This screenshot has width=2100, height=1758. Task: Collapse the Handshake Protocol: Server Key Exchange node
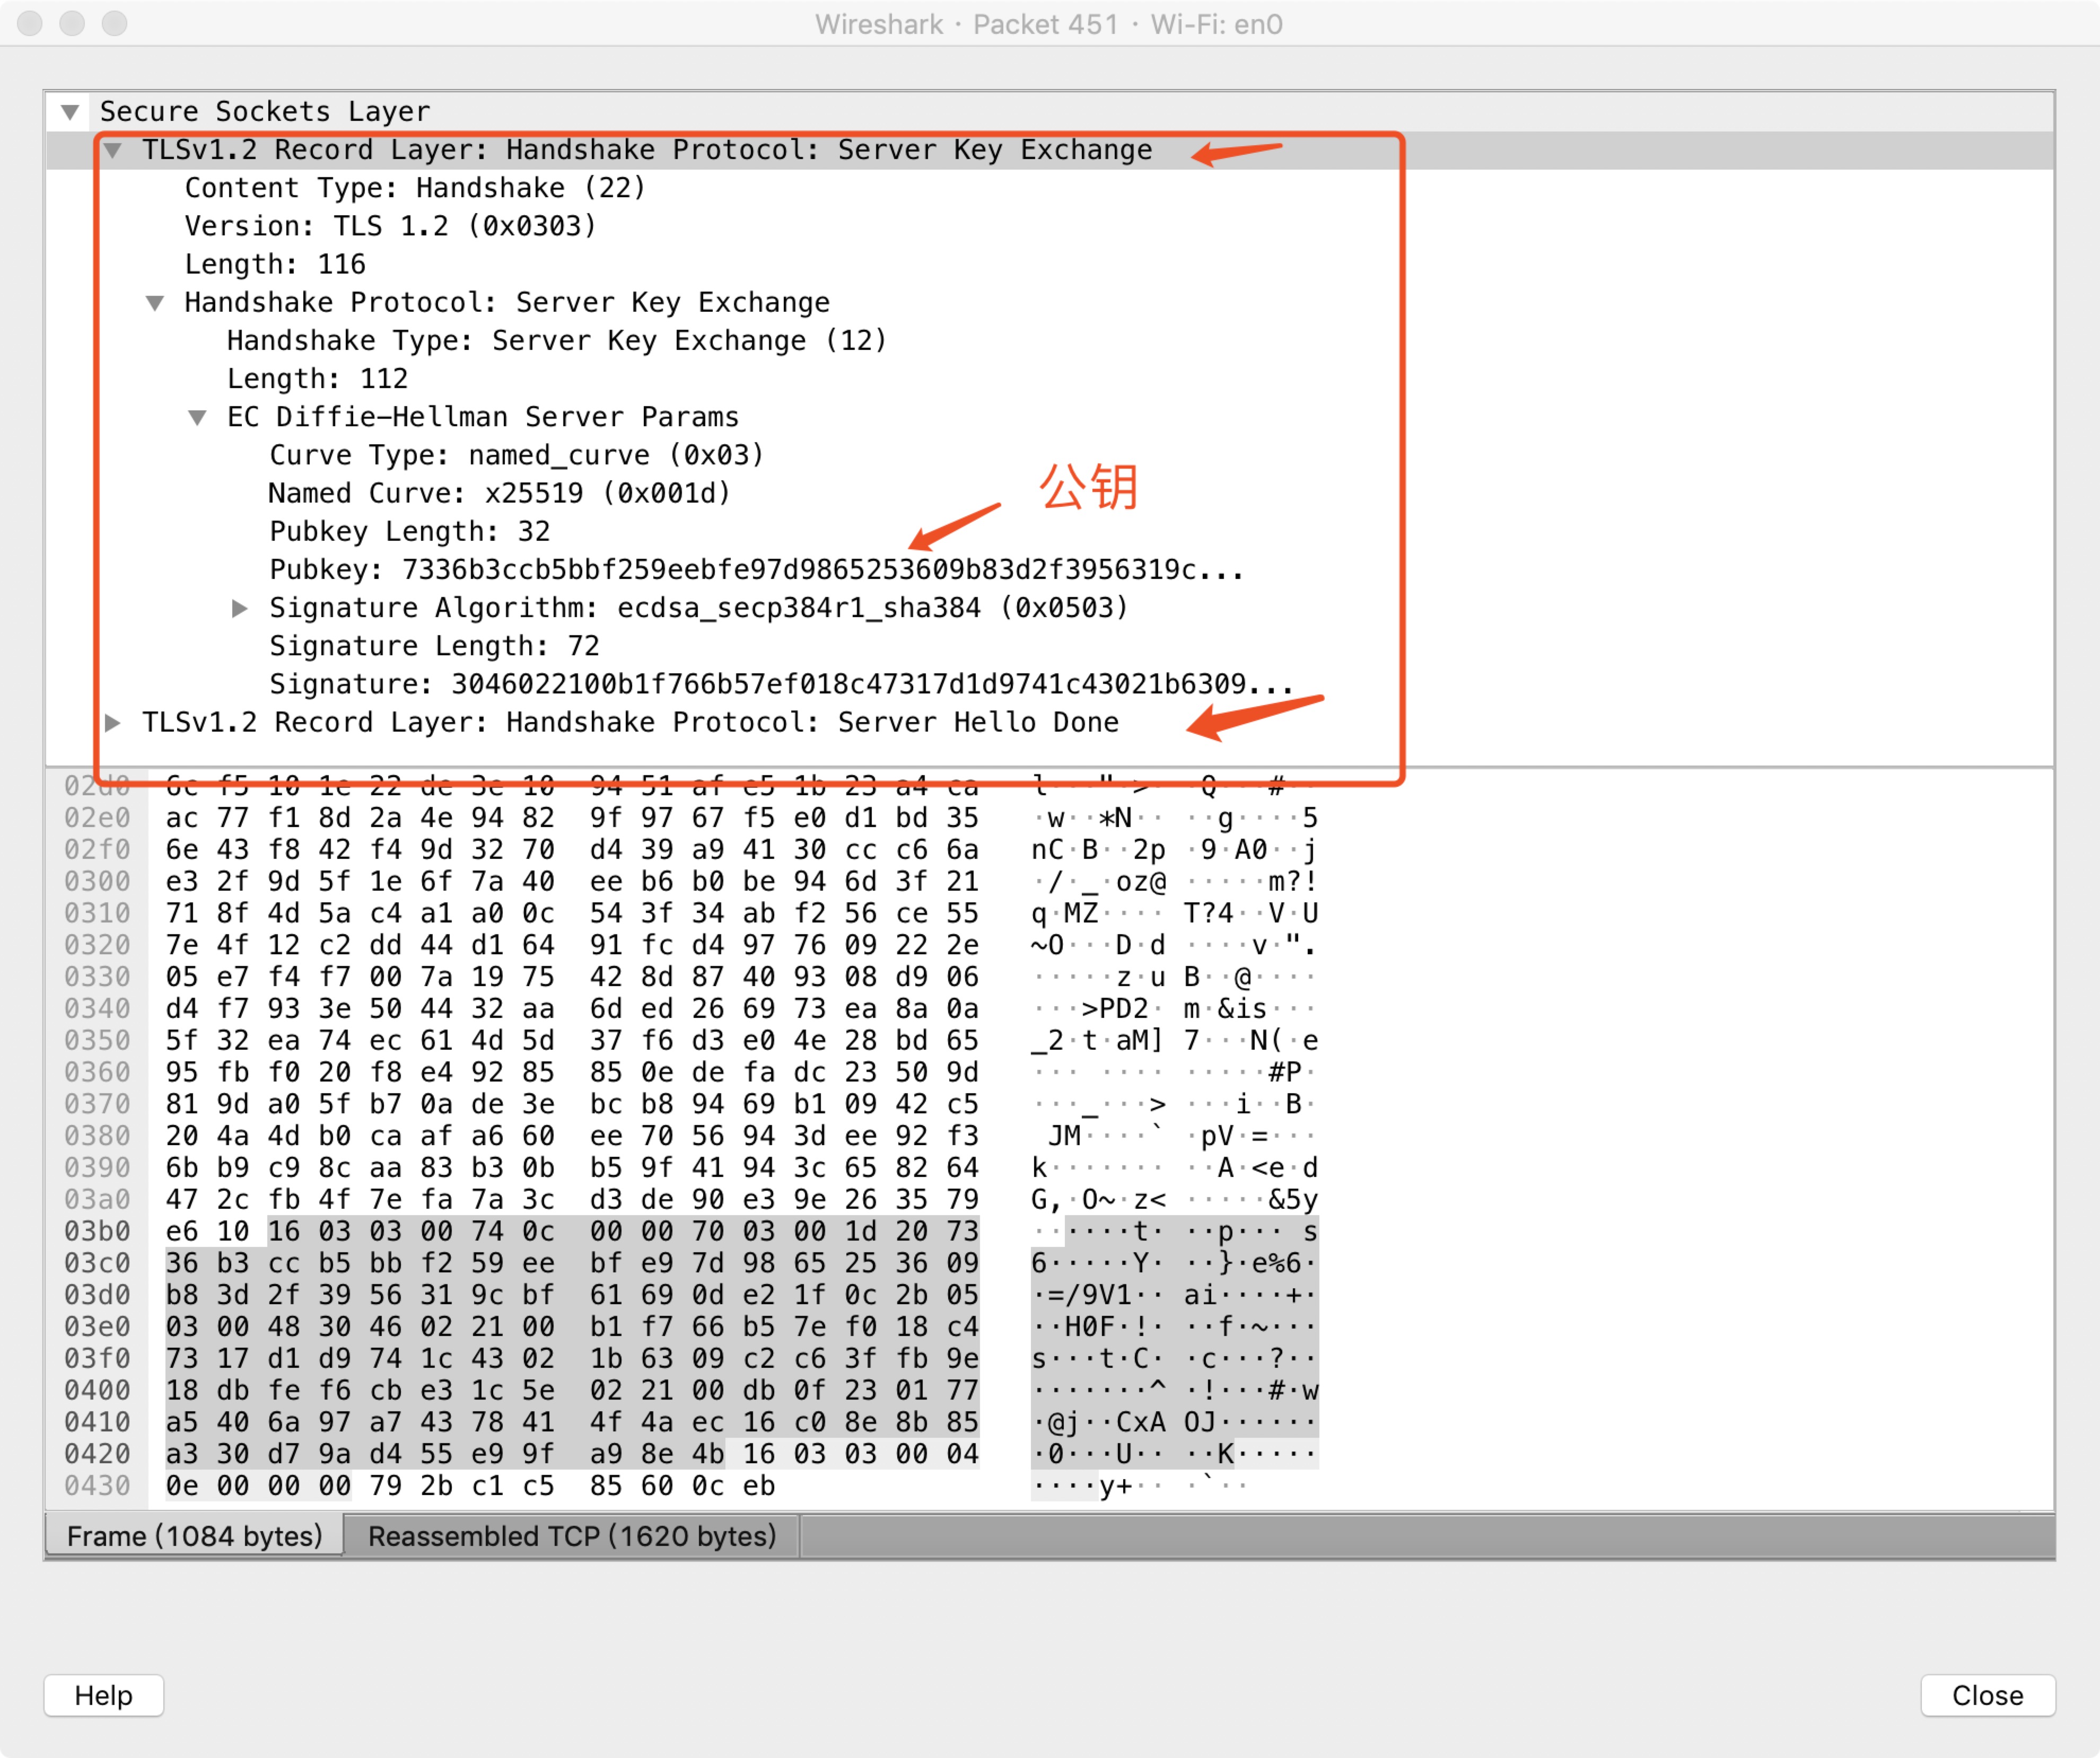(x=155, y=303)
